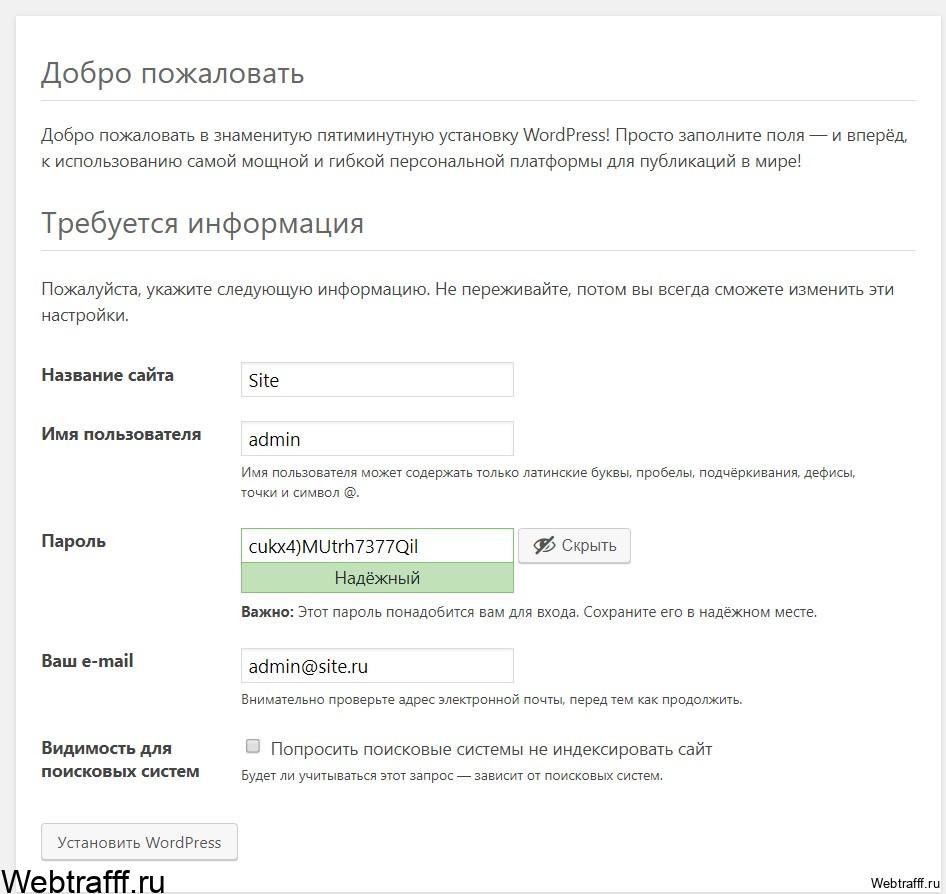
Task: Click the email field with admin@site.ru
Action: (377, 665)
